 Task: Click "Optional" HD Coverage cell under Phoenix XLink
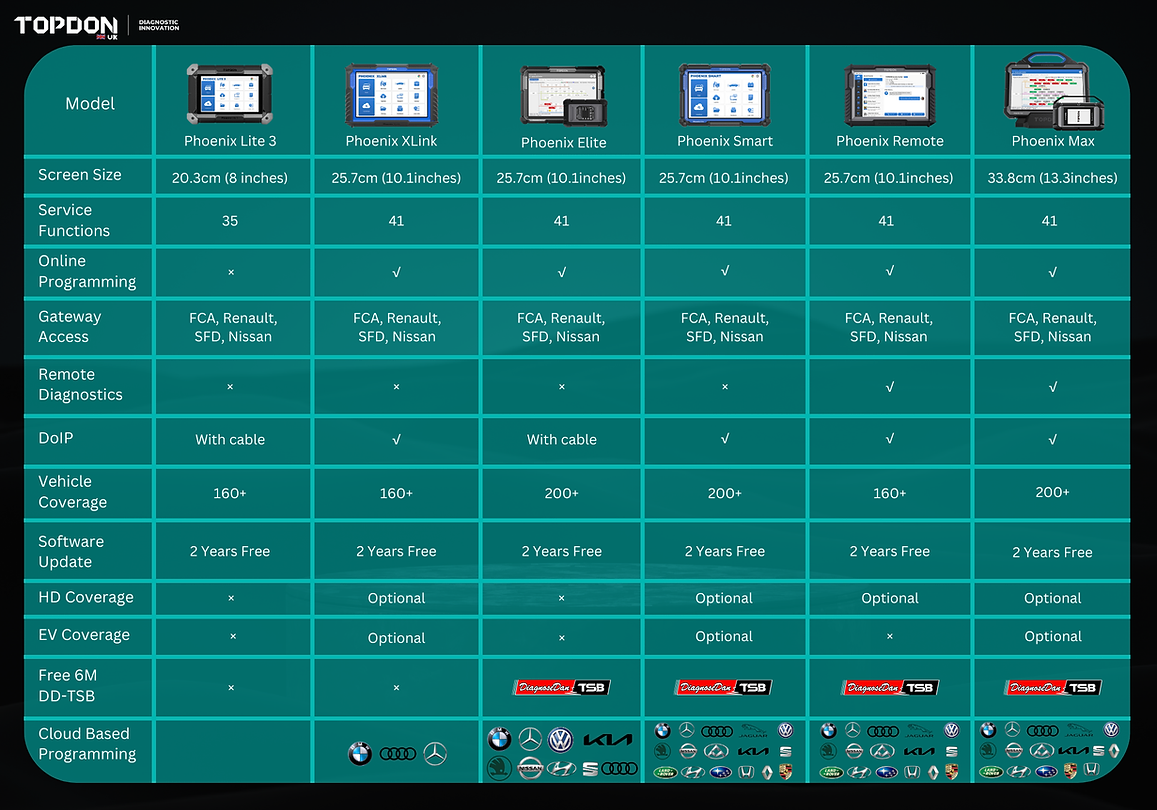[x=396, y=598]
